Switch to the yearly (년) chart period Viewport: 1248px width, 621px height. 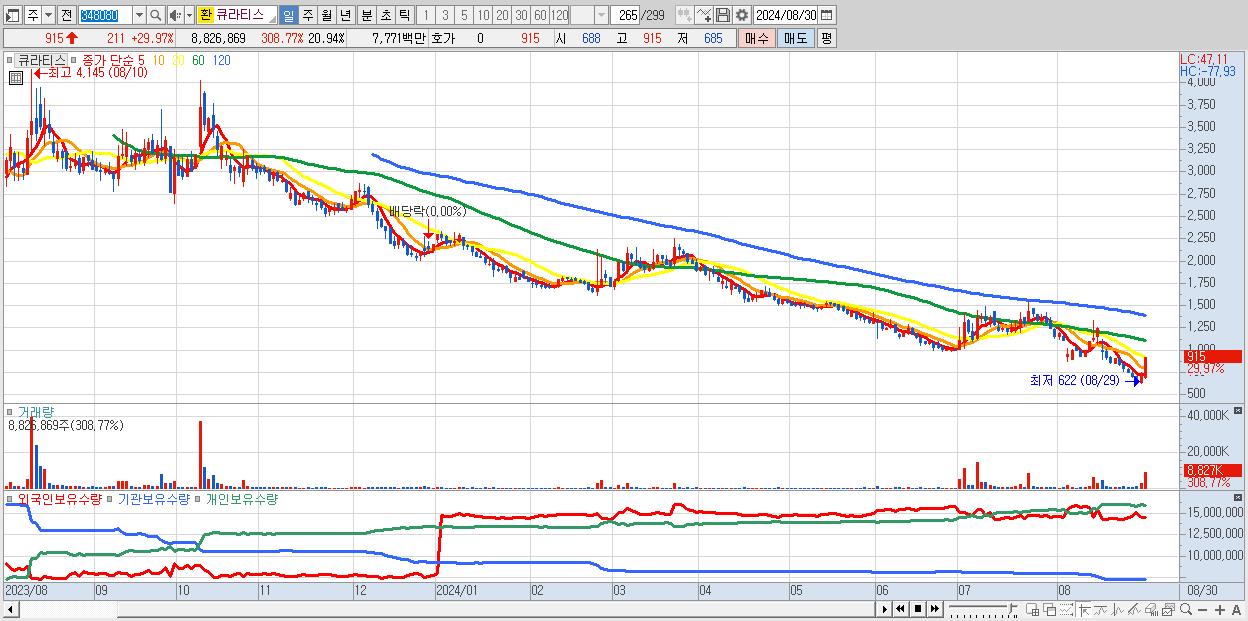345,16
